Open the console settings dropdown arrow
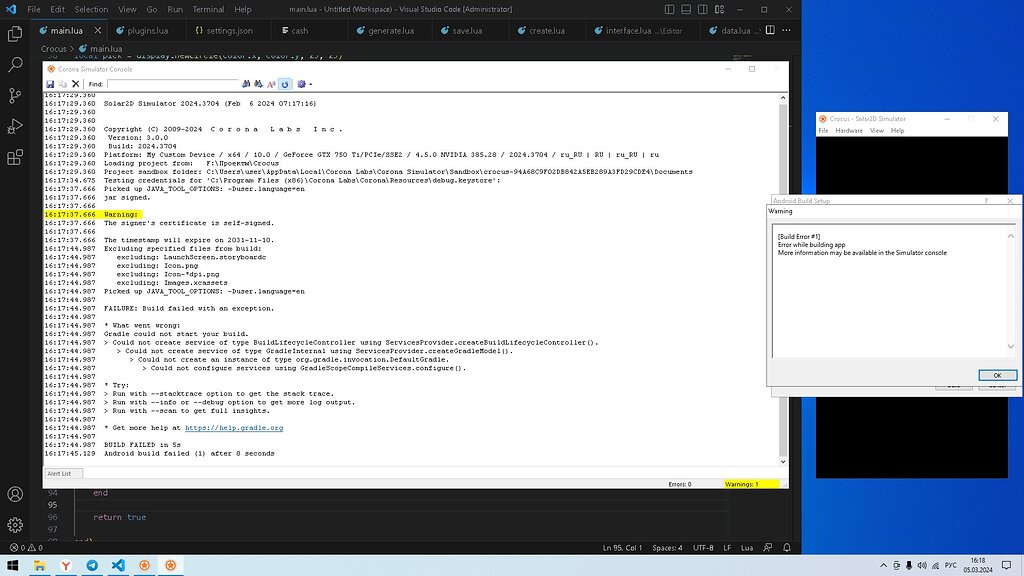The width and height of the screenshot is (1024, 576). pos(311,85)
